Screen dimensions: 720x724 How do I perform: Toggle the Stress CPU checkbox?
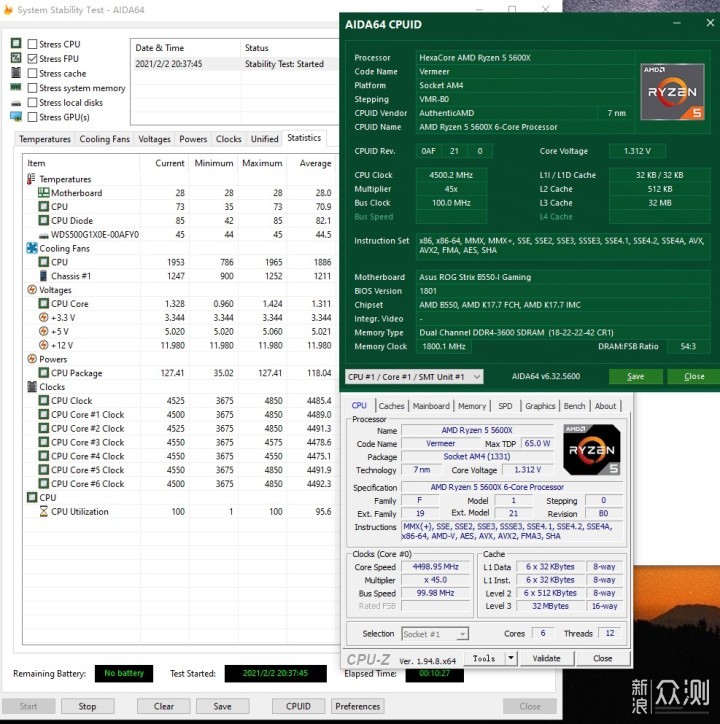point(32,44)
